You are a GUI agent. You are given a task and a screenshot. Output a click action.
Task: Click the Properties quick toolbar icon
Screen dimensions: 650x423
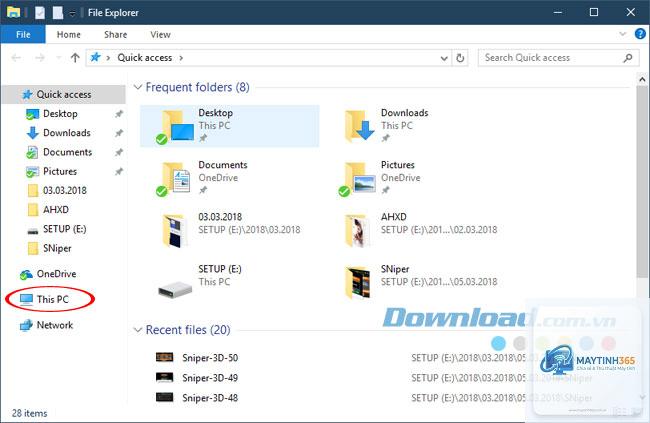[40, 13]
